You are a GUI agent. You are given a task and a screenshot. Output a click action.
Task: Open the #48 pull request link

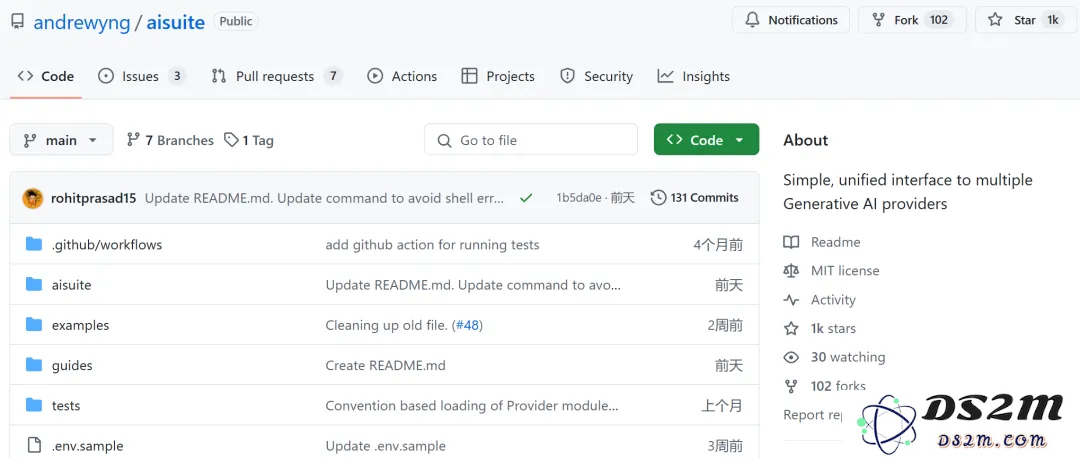pos(467,325)
